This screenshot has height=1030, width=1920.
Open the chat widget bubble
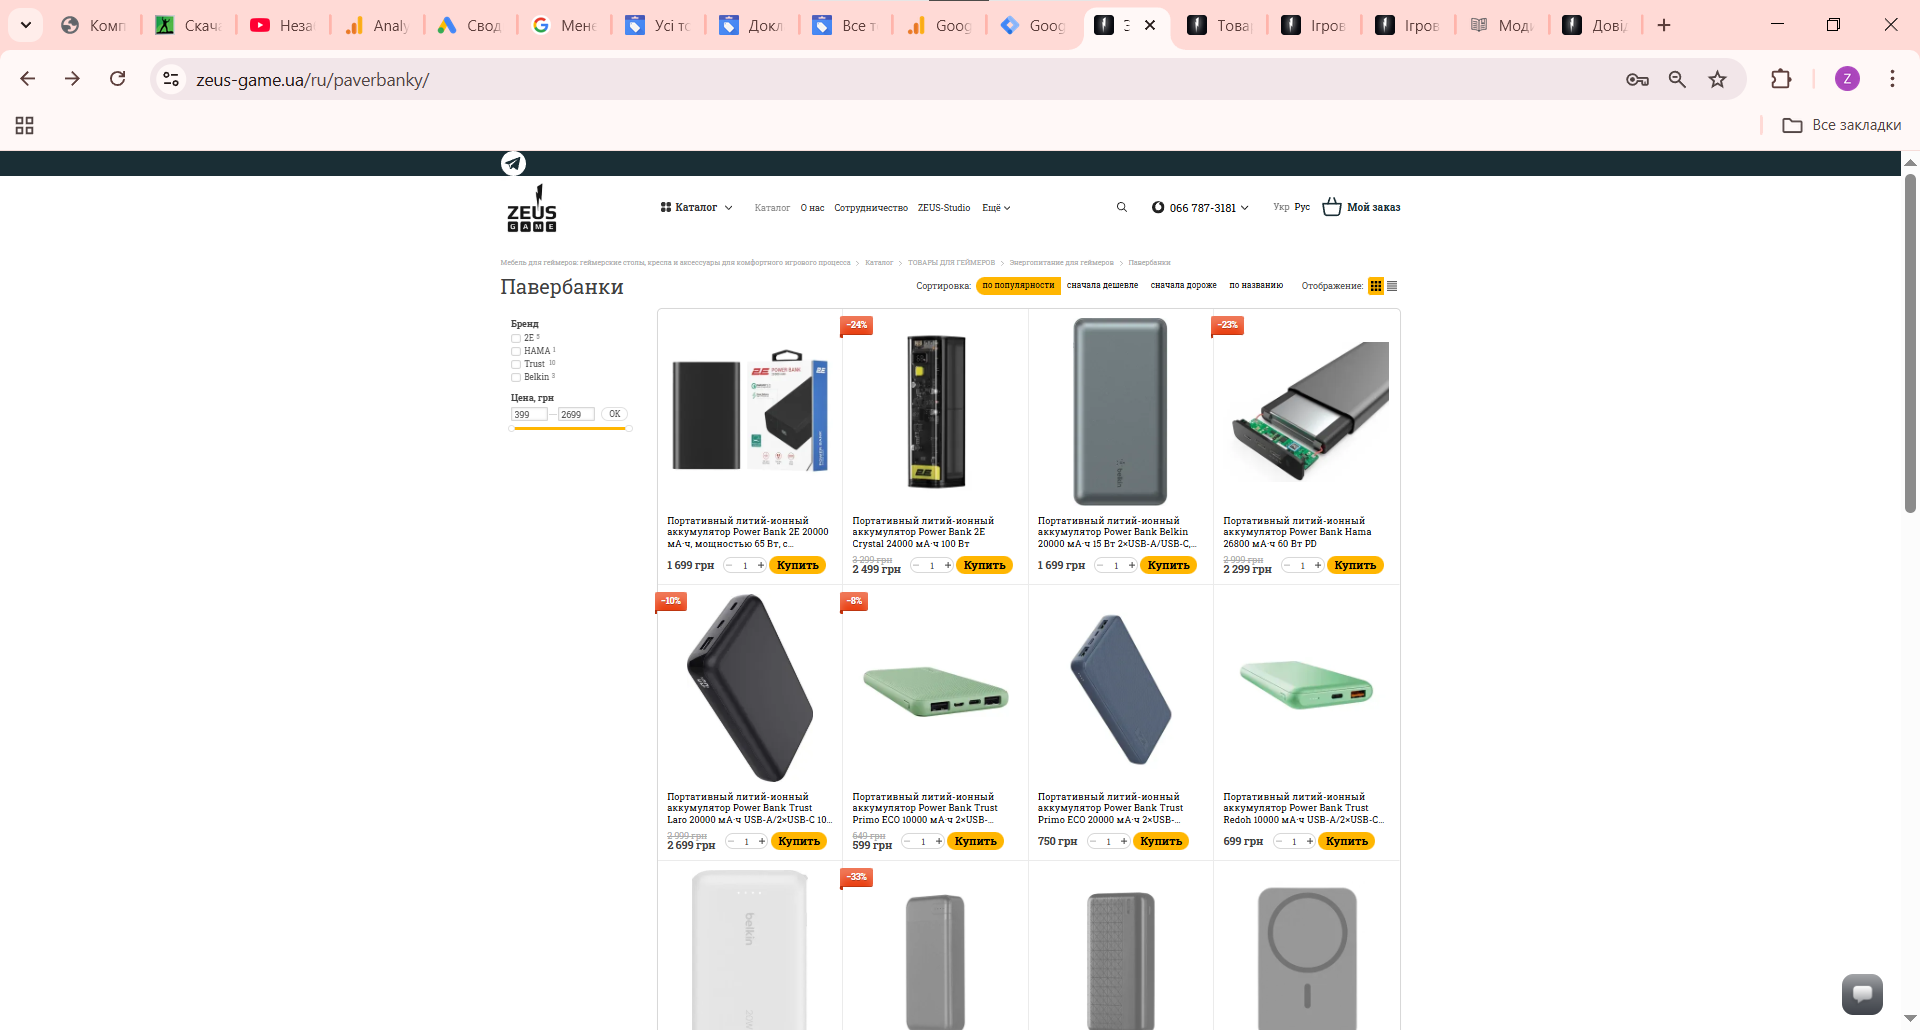point(1862,993)
